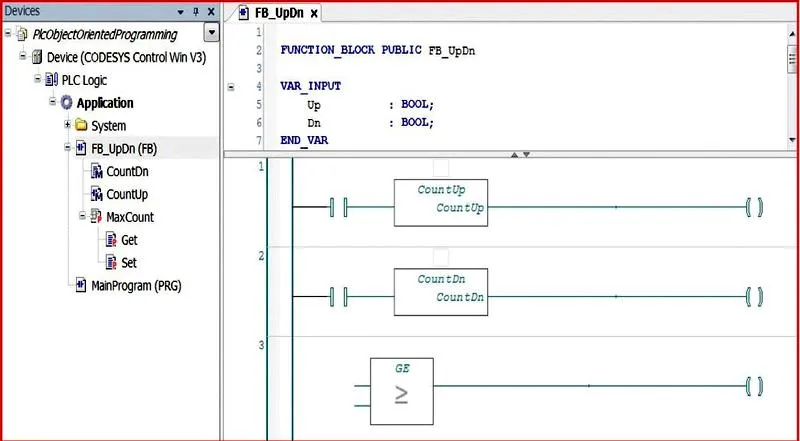This screenshot has width=800, height=441.
Task: Collapse the MaxCount property node
Action: click(83, 216)
